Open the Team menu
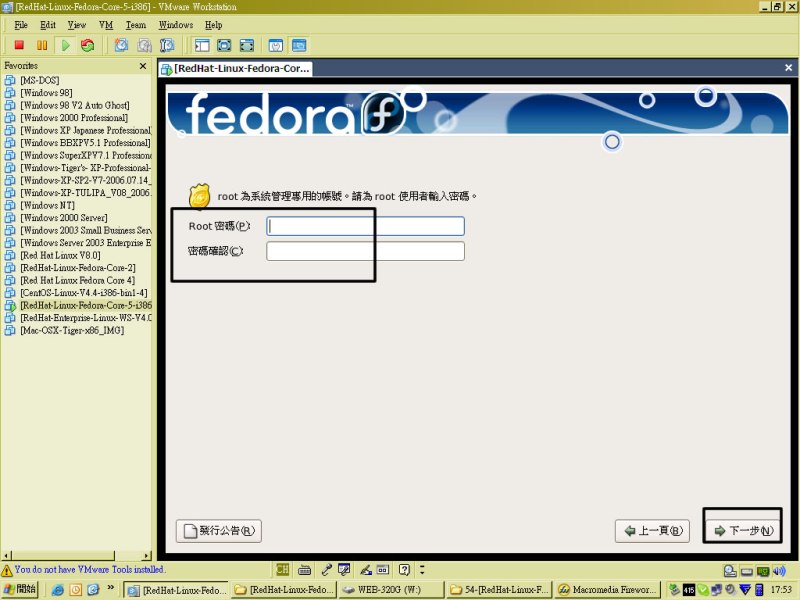The height and width of the screenshot is (600, 800). tap(136, 25)
